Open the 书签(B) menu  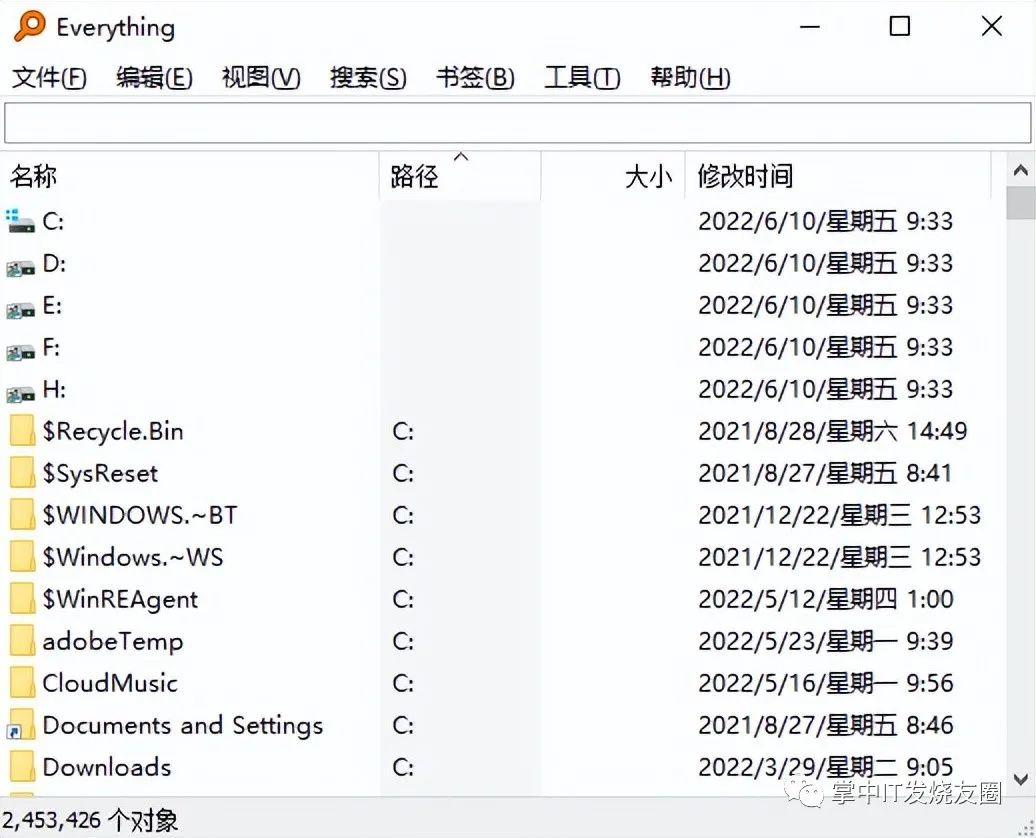[475, 77]
